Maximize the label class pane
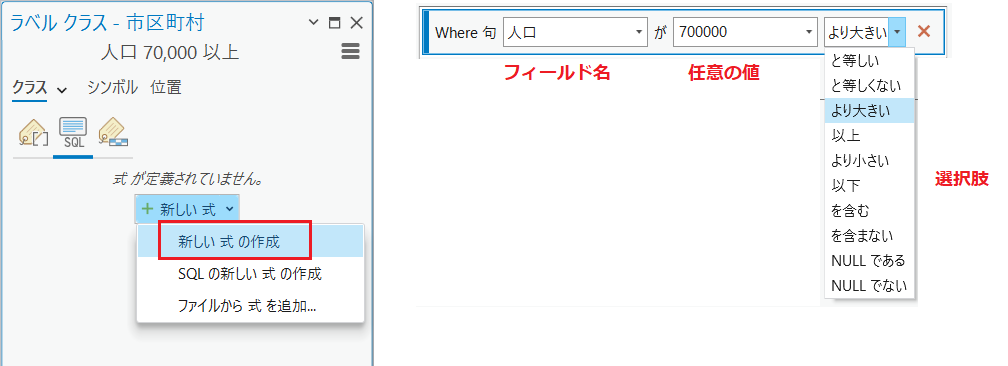Screen dimensions: 1008x366 pos(334,23)
